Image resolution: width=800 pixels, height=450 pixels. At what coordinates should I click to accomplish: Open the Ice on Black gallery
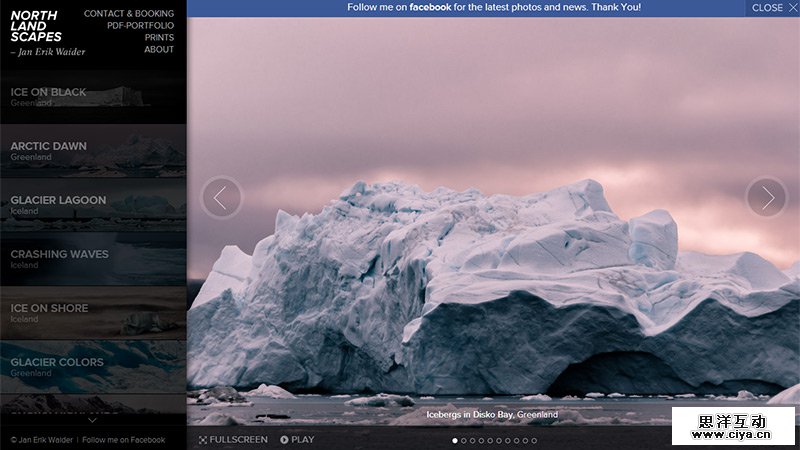[x=93, y=97]
